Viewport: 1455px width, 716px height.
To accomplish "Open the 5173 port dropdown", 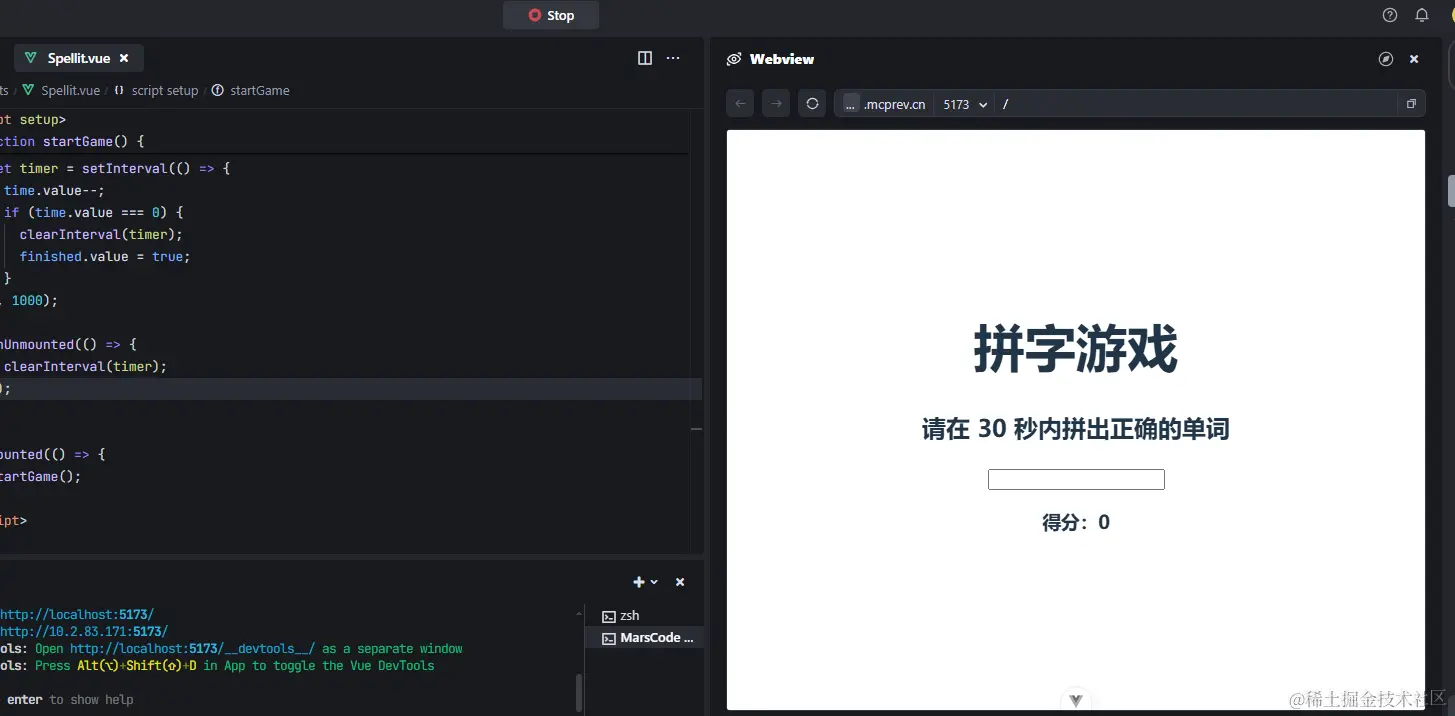I will [x=965, y=104].
